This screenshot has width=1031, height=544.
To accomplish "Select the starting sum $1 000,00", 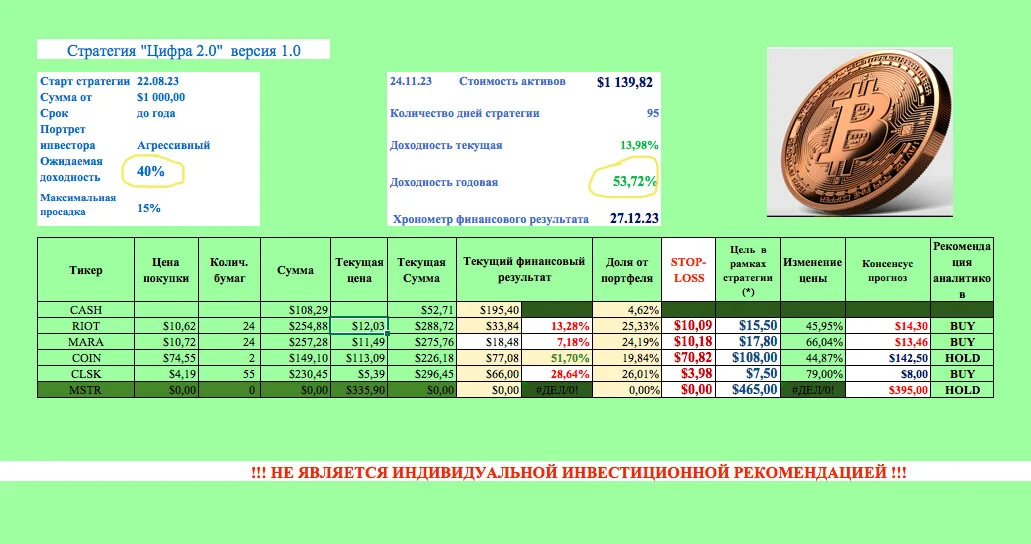I will (161, 97).
